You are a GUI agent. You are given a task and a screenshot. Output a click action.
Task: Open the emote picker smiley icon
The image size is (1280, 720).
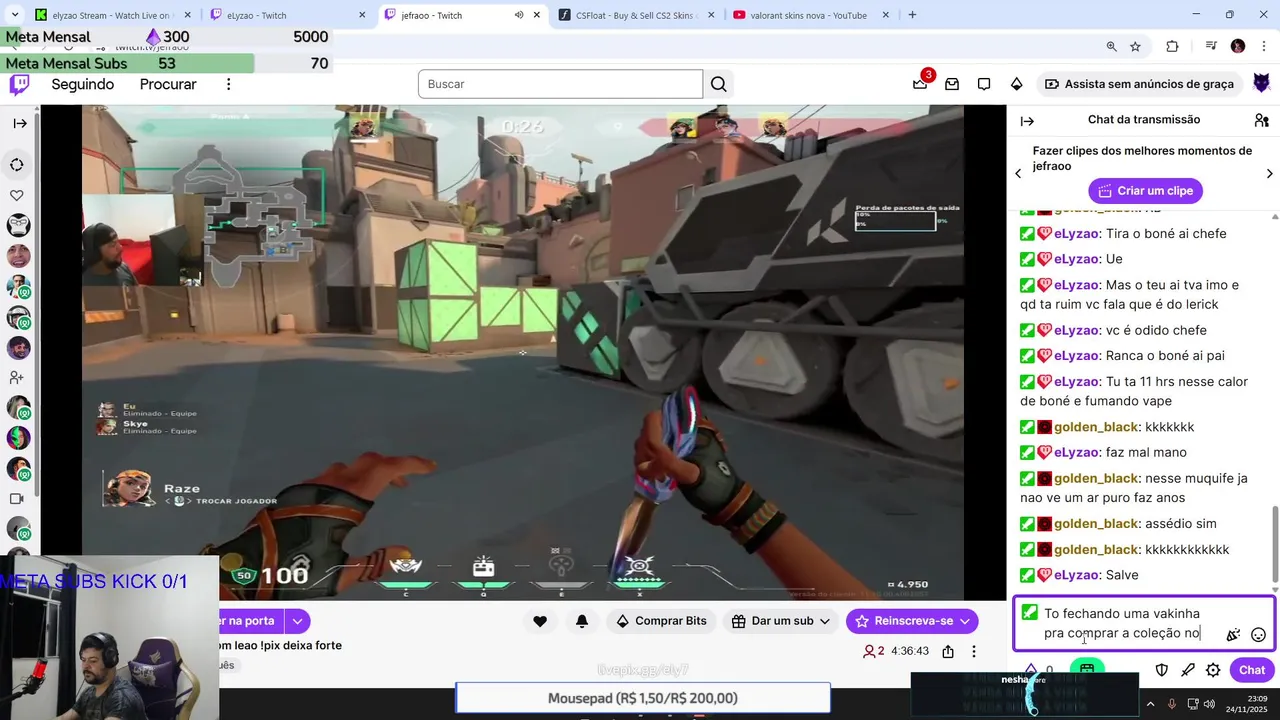coord(1259,634)
